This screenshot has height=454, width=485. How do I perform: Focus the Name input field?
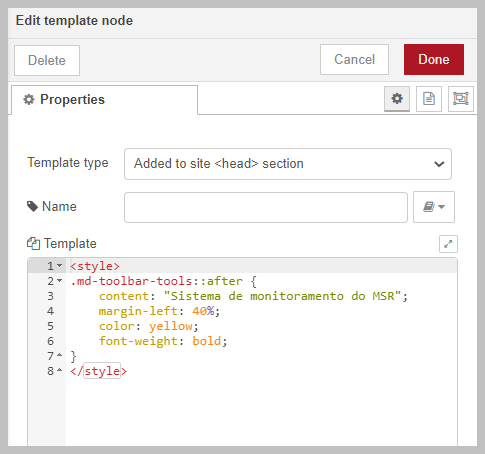pyautogui.click(x=266, y=207)
